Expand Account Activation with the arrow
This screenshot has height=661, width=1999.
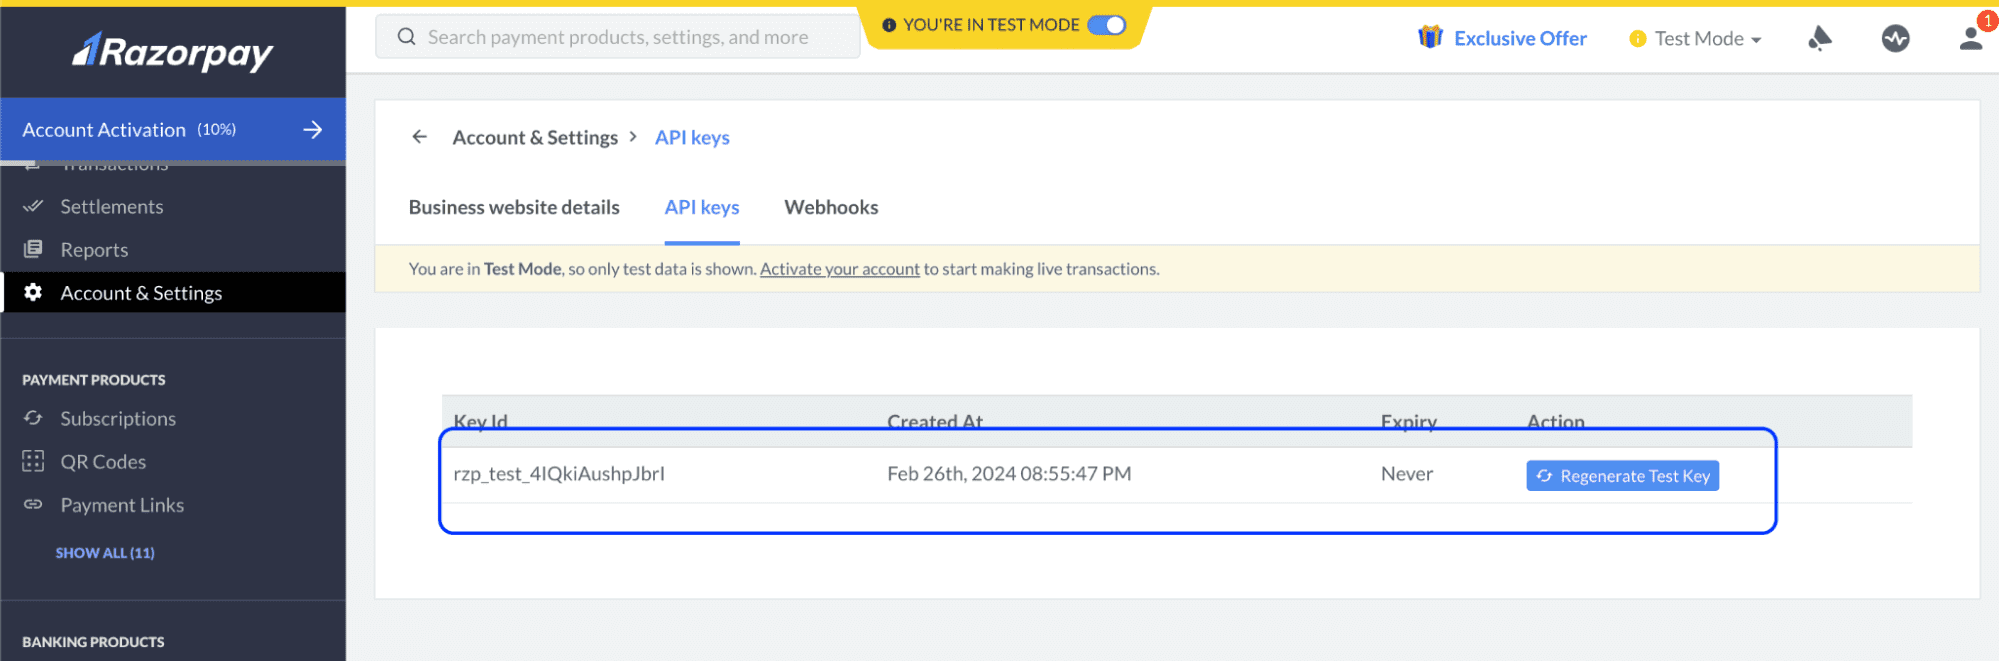313,130
